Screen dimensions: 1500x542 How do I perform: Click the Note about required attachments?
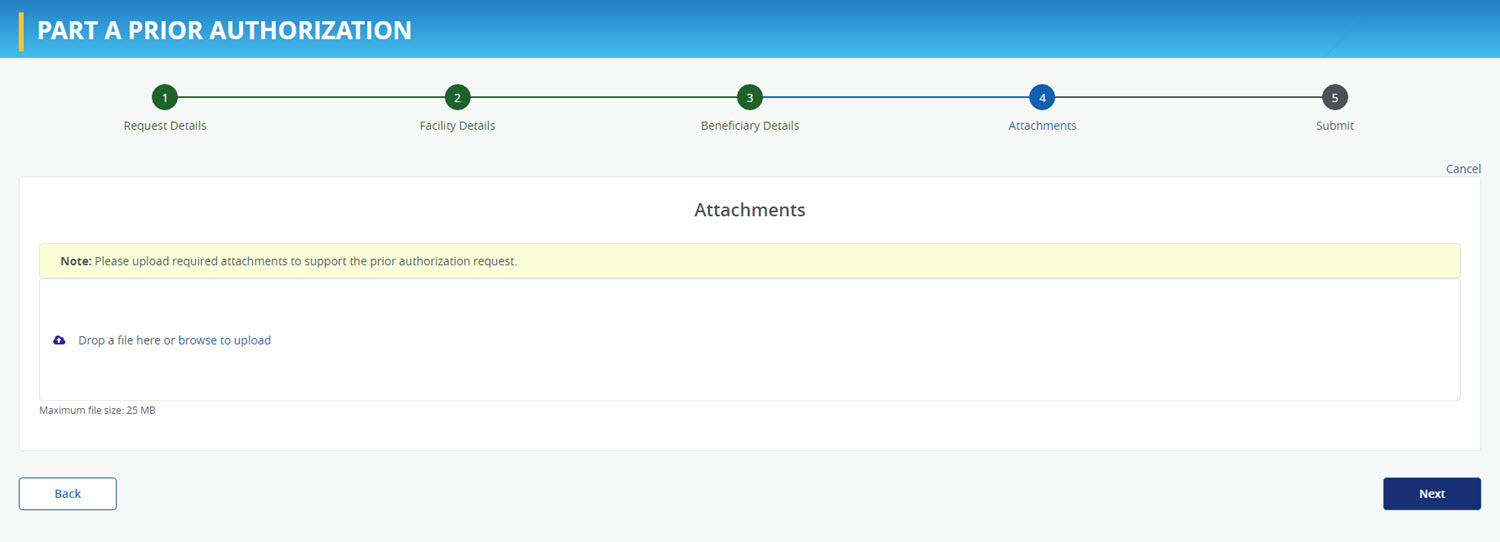(750, 261)
